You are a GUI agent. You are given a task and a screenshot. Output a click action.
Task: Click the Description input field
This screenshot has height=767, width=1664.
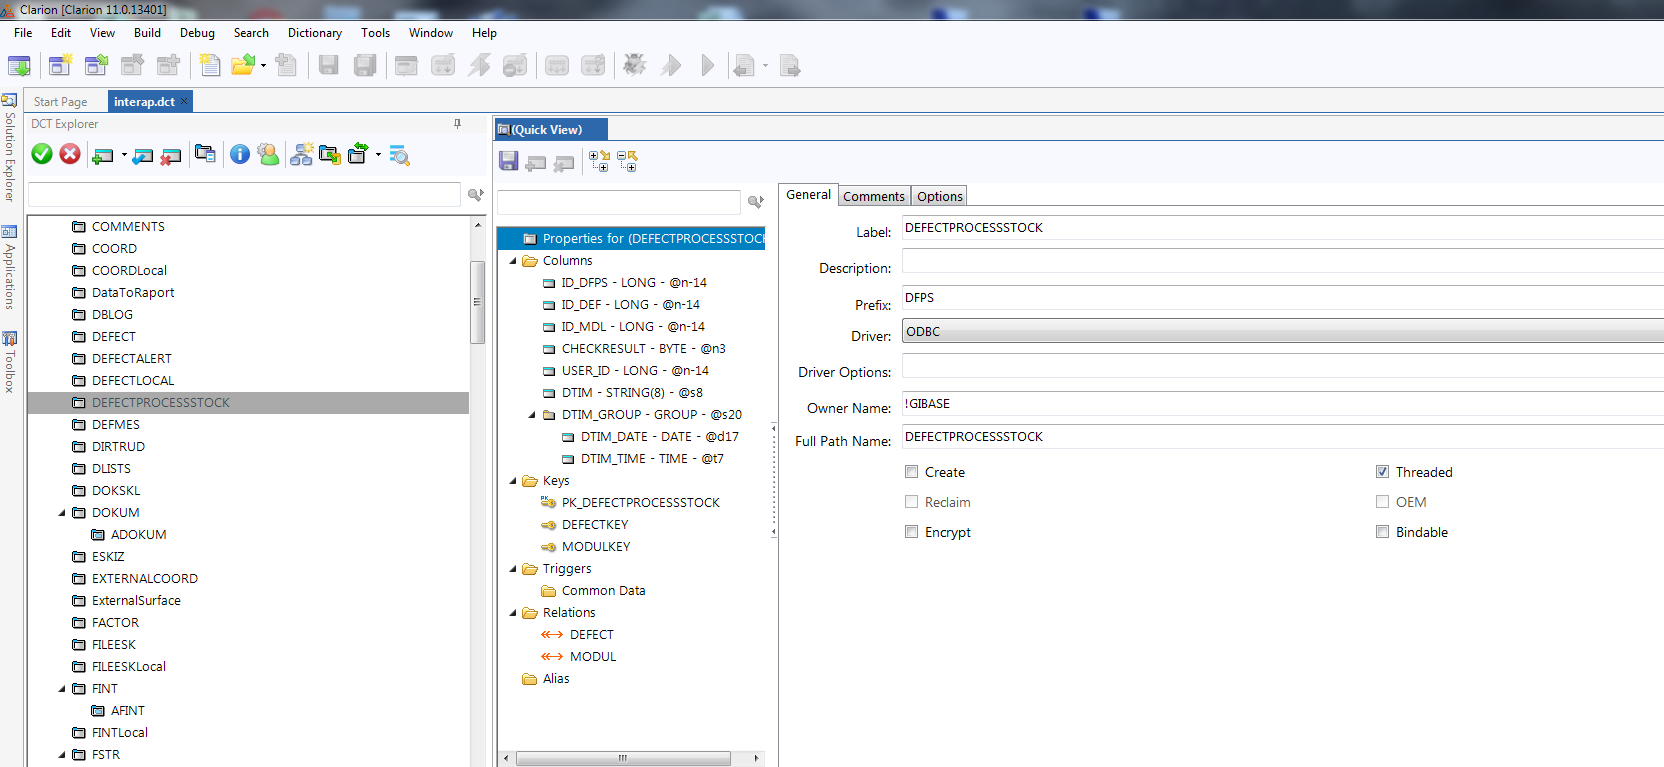pos(1280,262)
